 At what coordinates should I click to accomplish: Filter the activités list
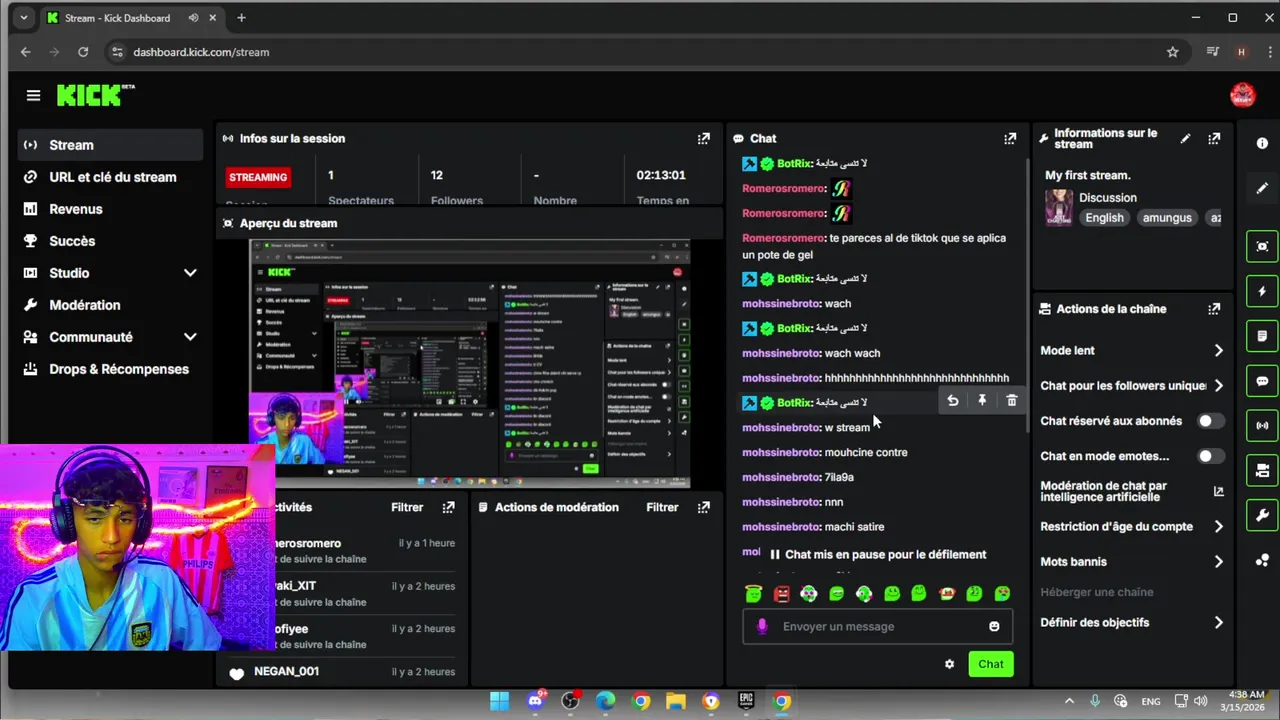pos(407,507)
